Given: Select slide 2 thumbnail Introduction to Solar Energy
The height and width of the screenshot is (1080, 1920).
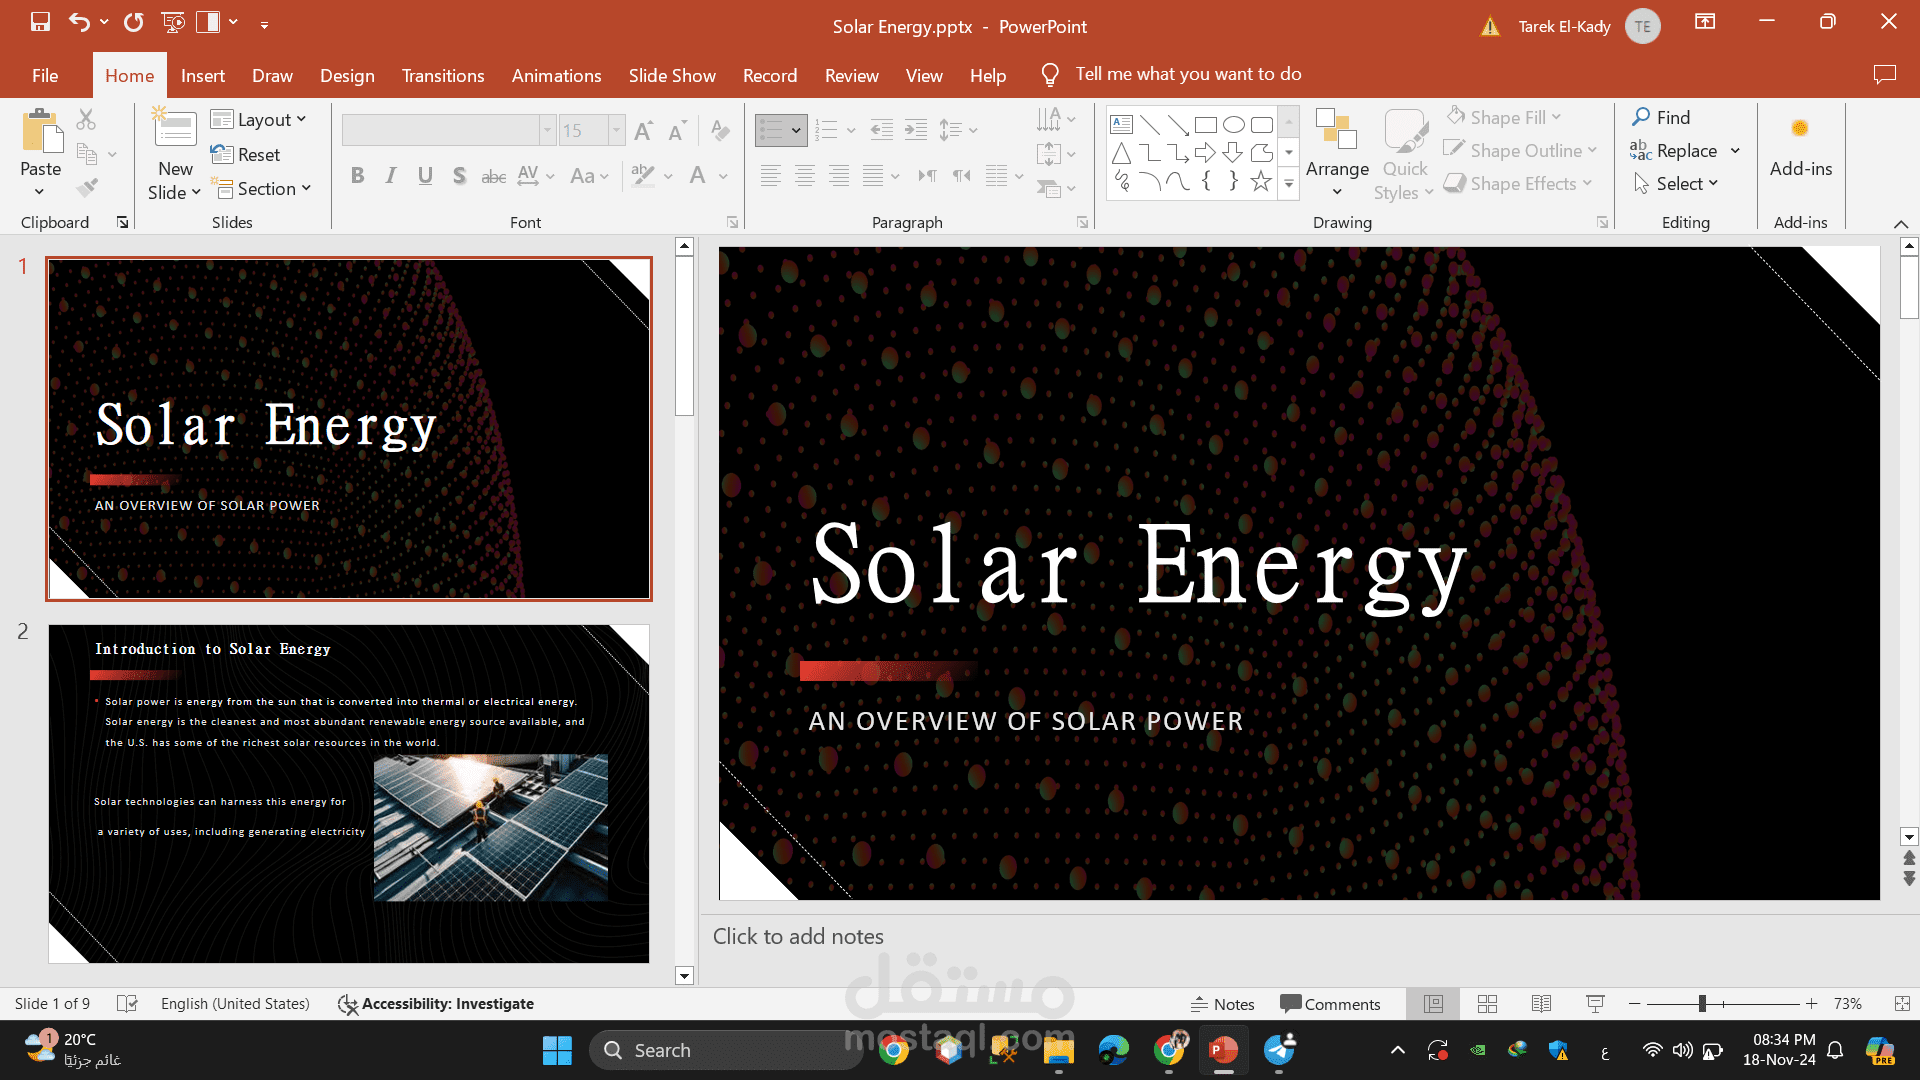Looking at the screenshot, I should [x=349, y=794].
